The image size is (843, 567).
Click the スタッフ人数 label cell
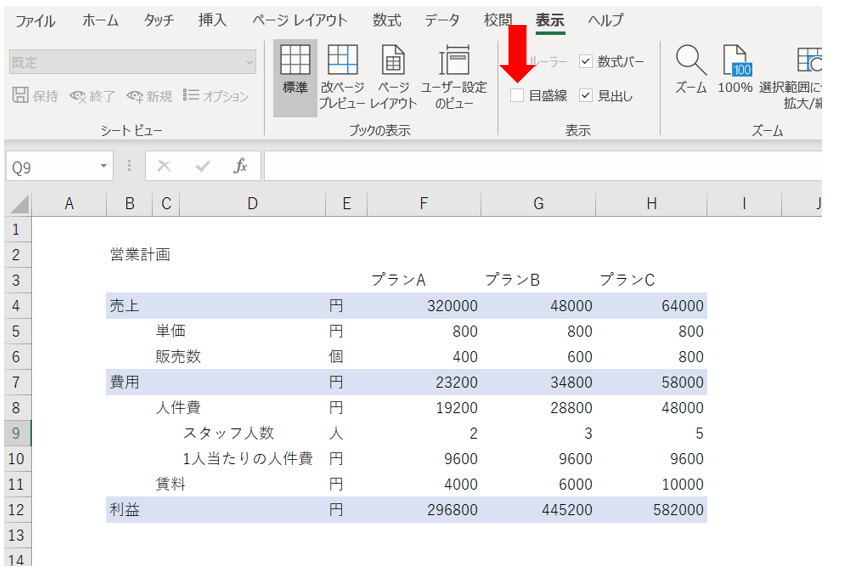[228, 433]
